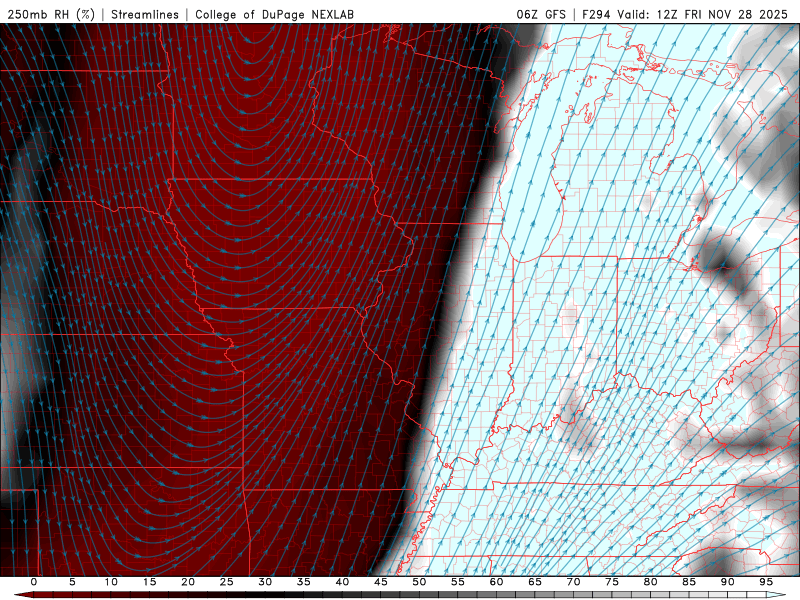800x600 pixels.
Task: Click the "F294" forecast hour text
Action: point(596,14)
